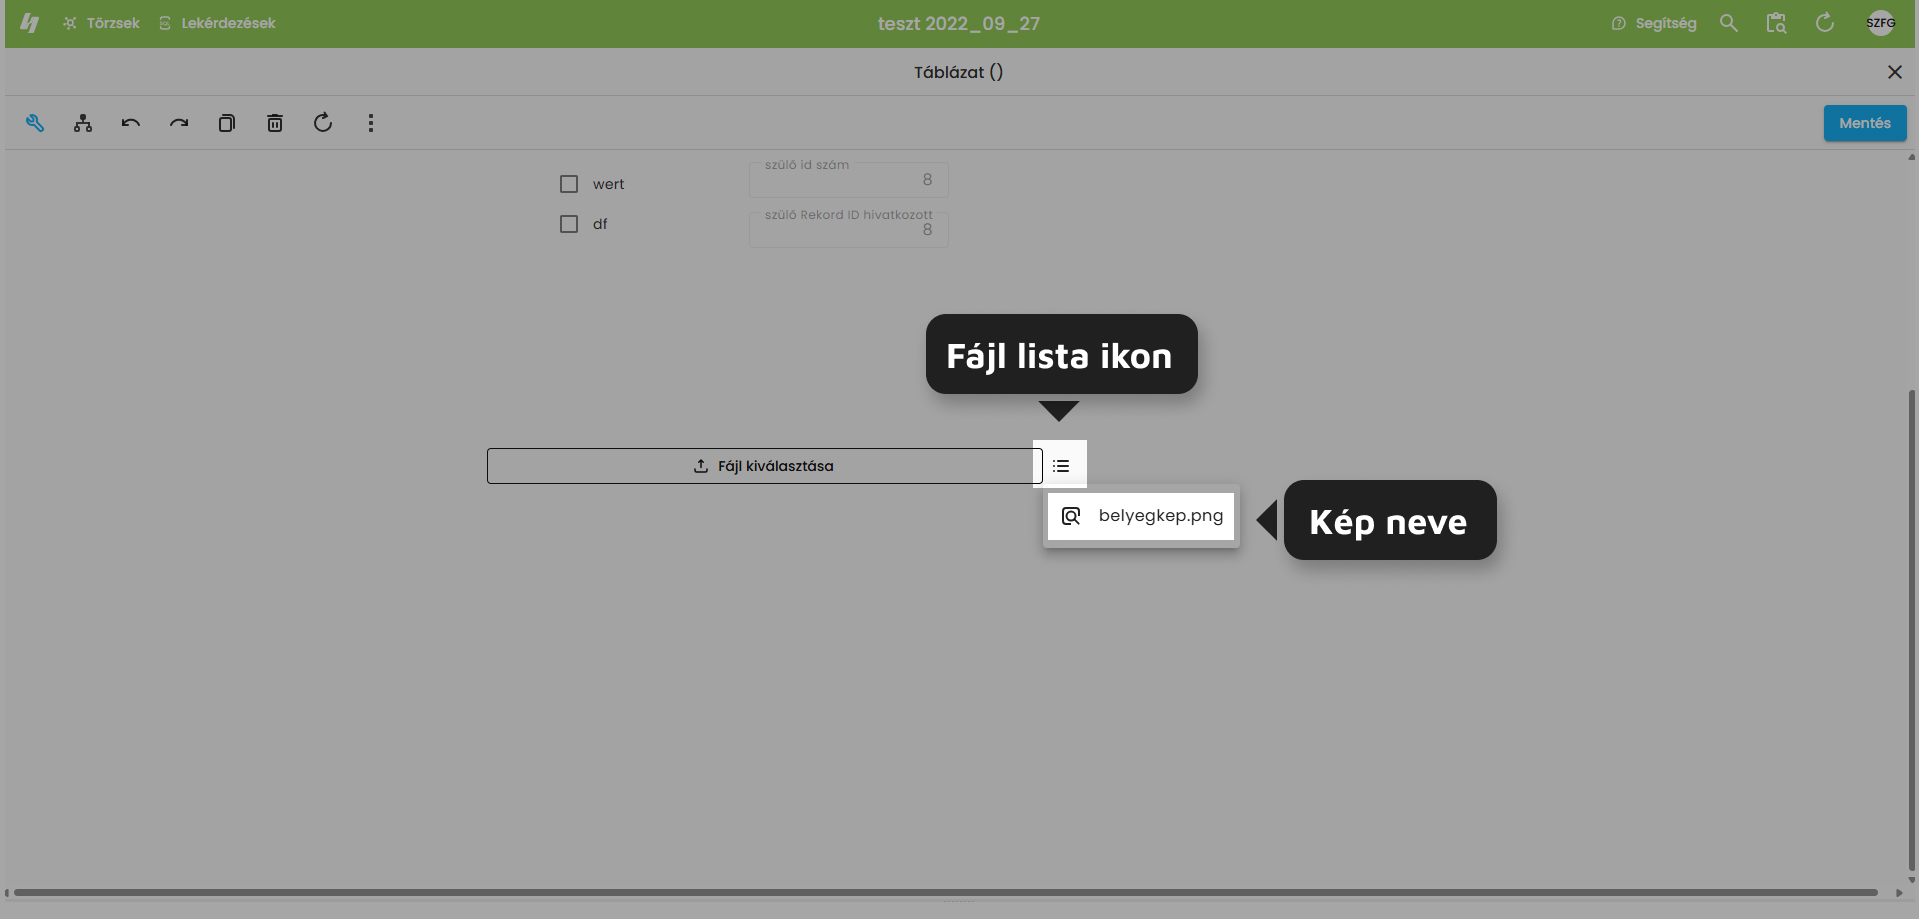
Task: Open the SZFG user avatar menu
Action: pyautogui.click(x=1881, y=23)
